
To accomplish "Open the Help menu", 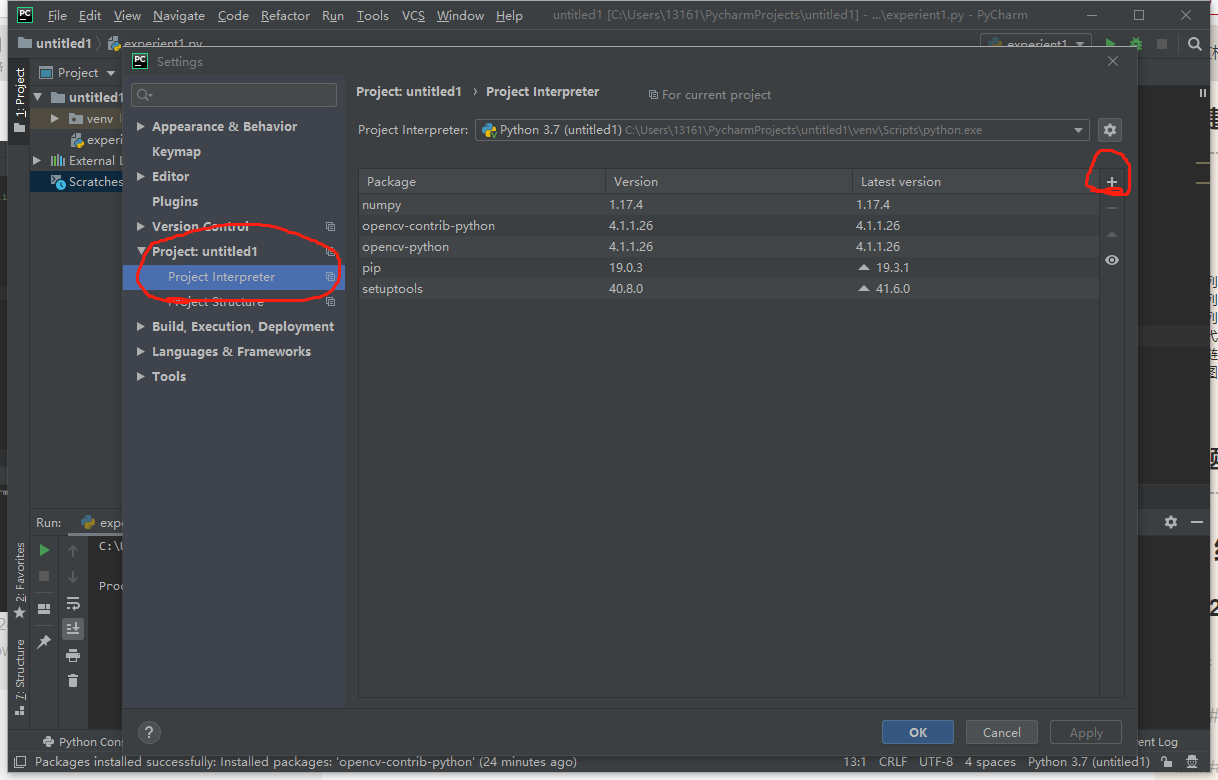I will pyautogui.click(x=509, y=15).
